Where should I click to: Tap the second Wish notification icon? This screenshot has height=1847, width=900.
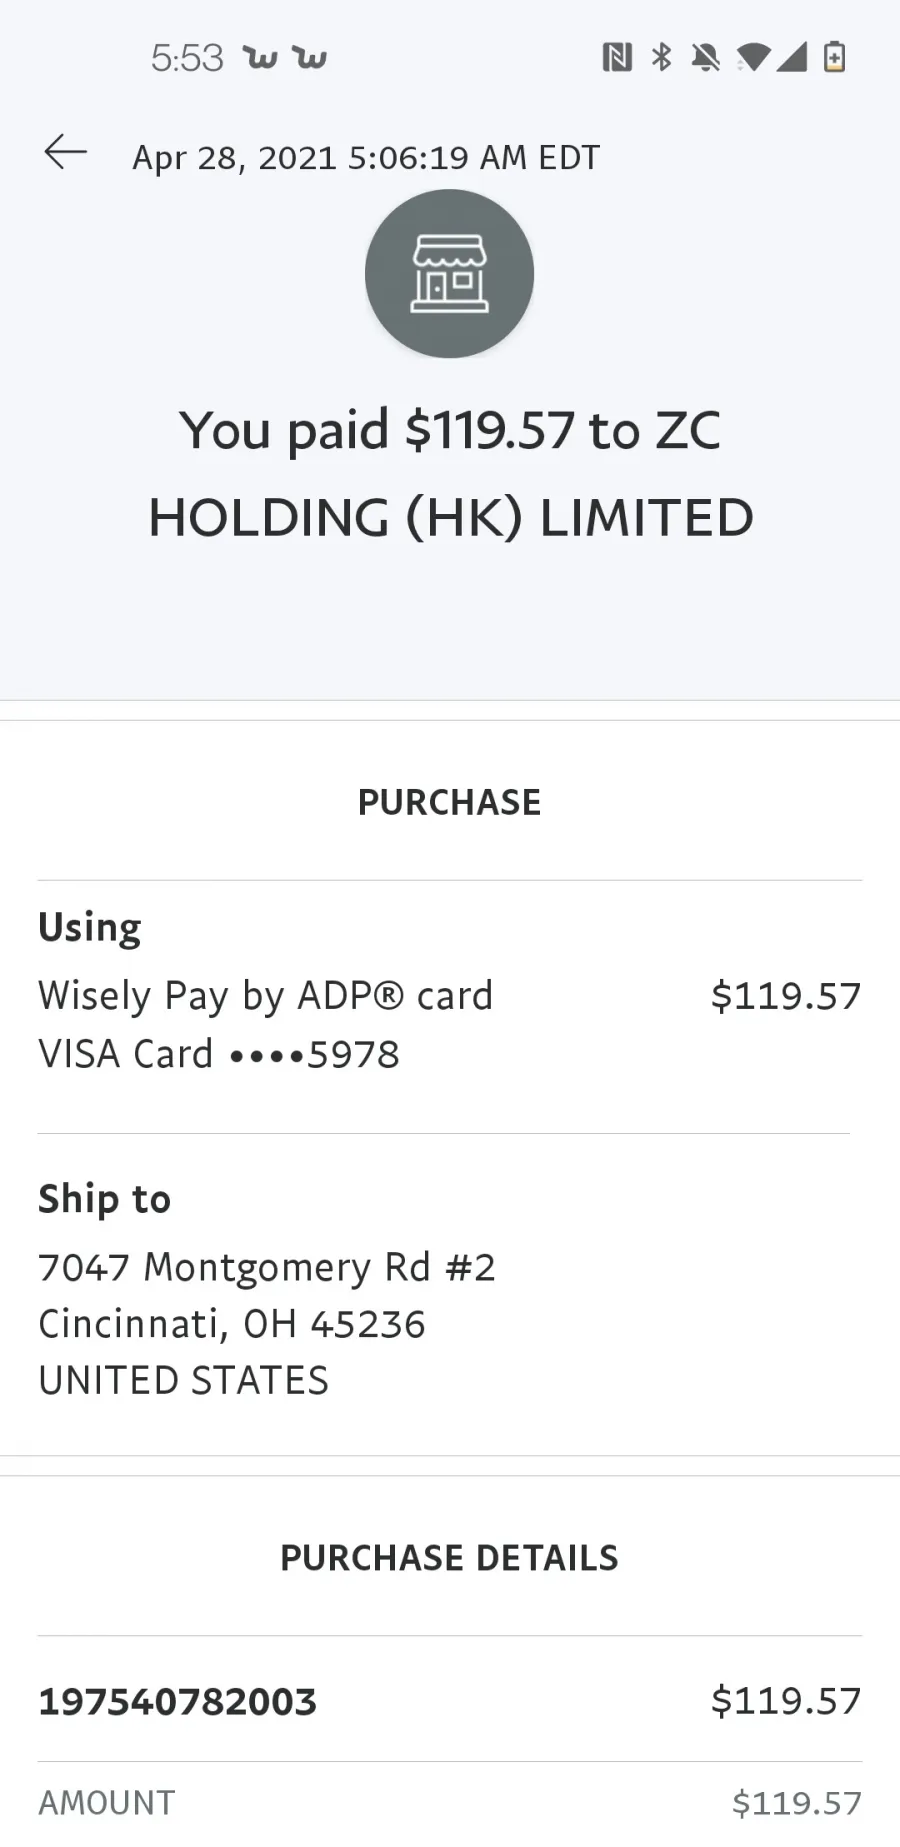(310, 58)
